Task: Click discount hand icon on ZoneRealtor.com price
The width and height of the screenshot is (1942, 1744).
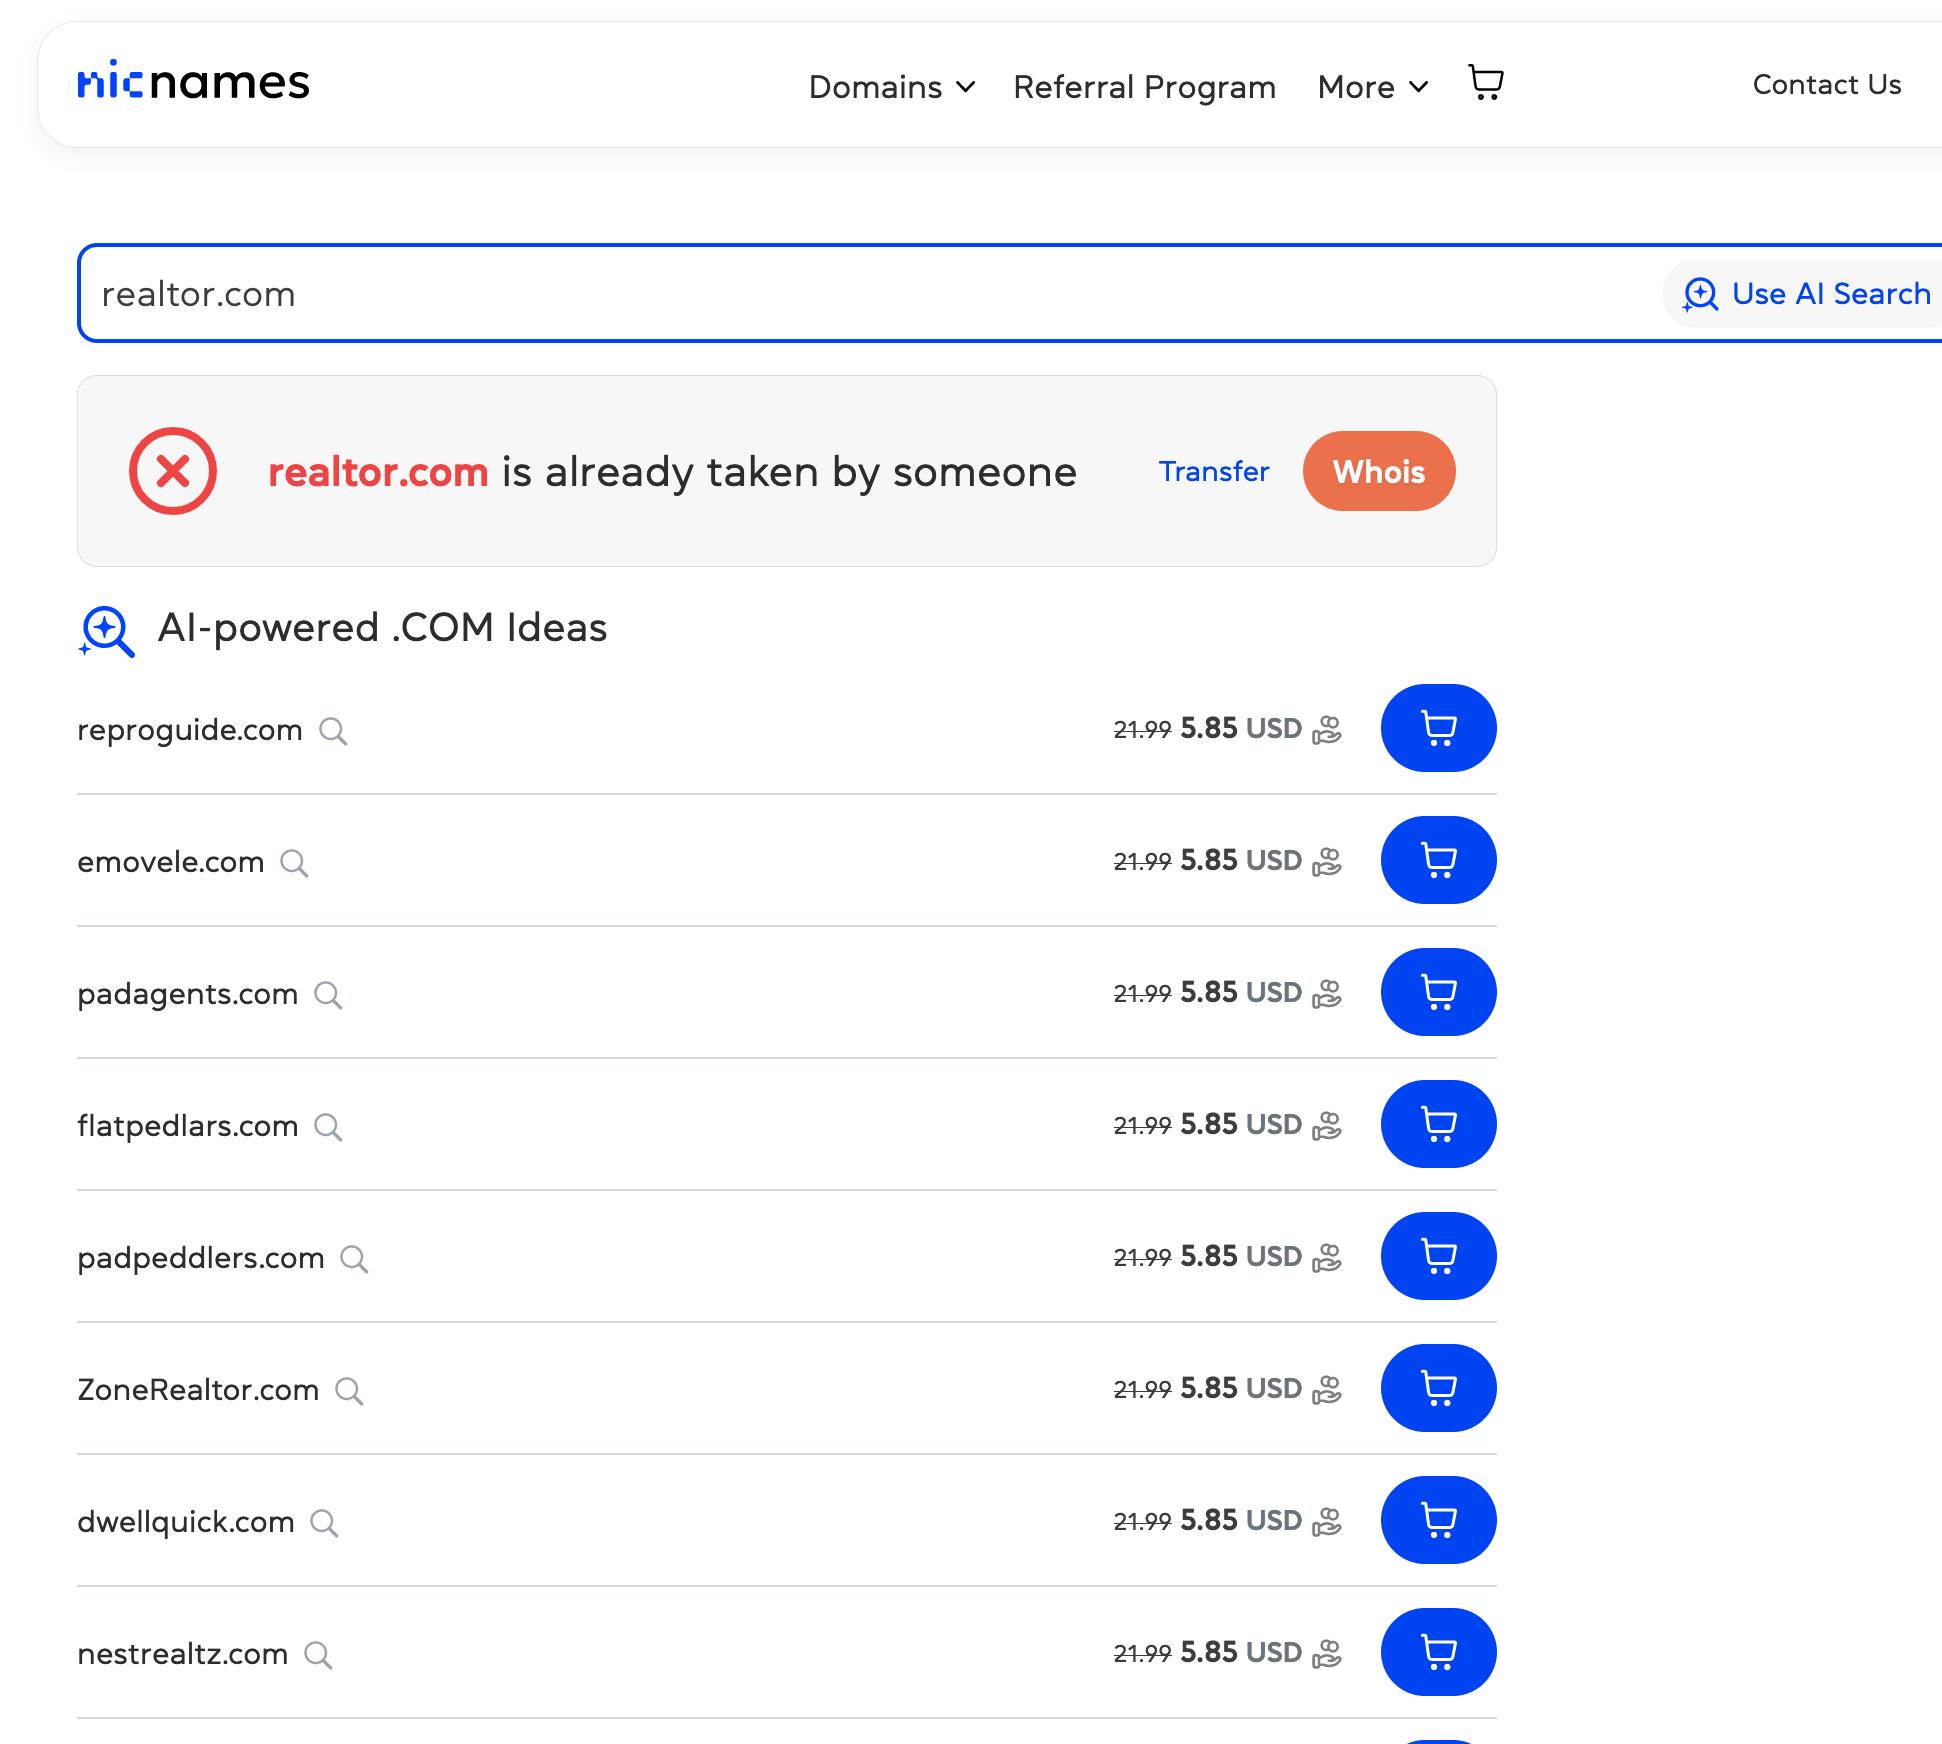Action: click(x=1327, y=1389)
